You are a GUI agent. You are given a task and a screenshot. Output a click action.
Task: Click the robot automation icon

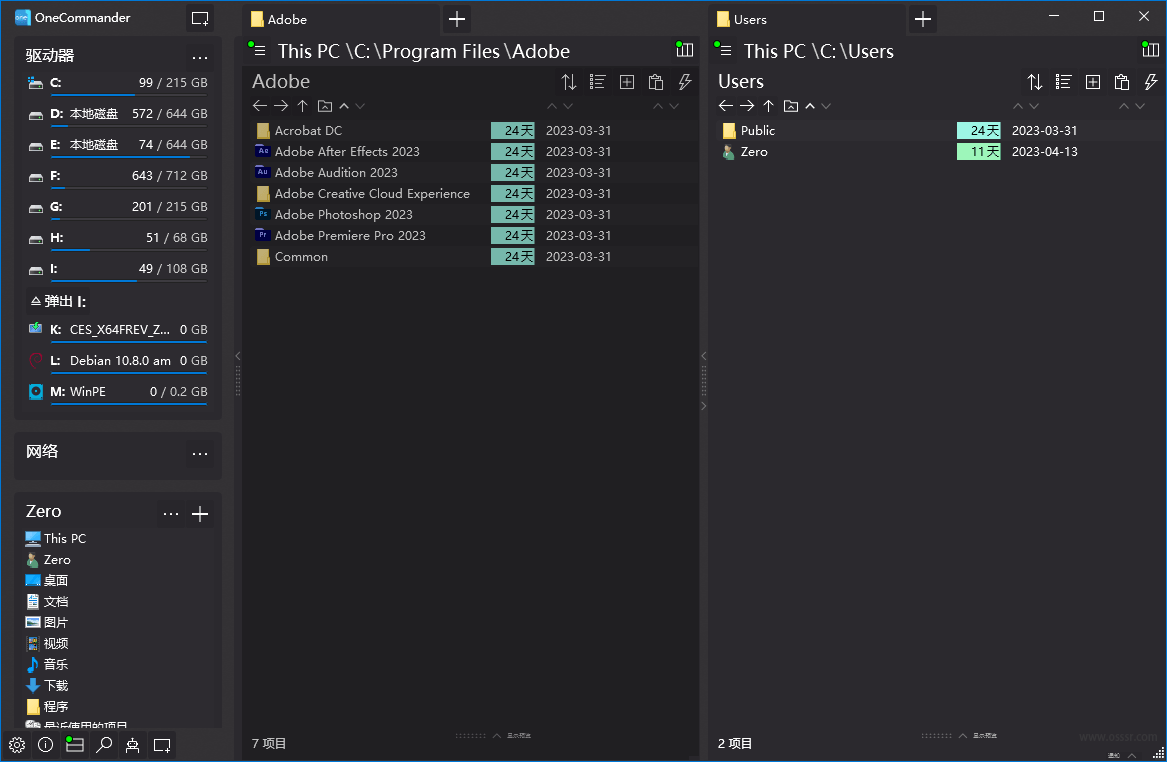(132, 745)
